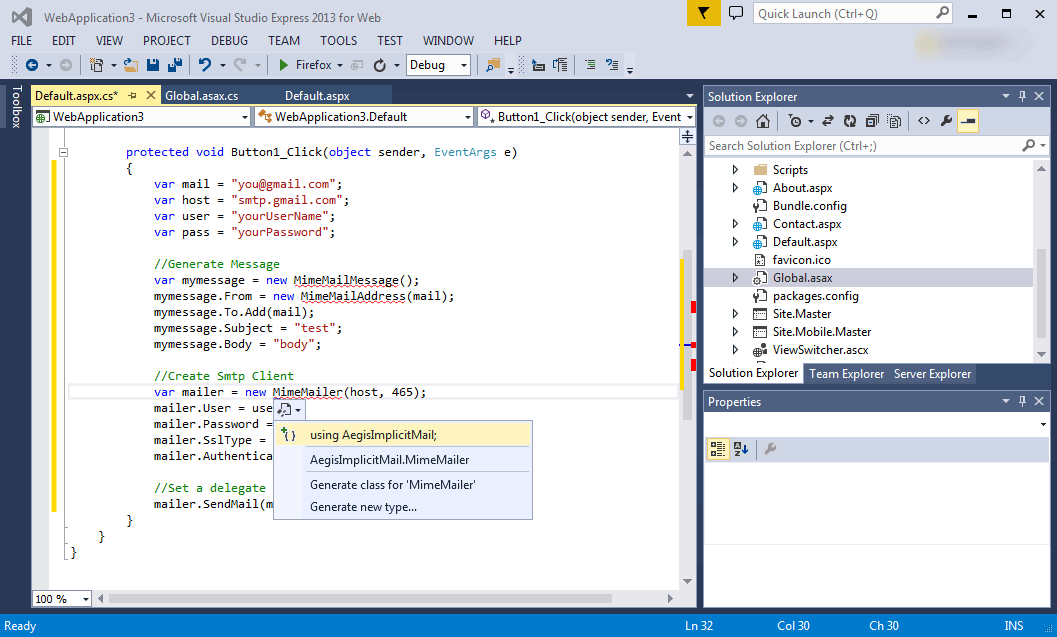Click the Alphabetical sort icon in Properties
The width and height of the screenshot is (1057, 637).
741,449
